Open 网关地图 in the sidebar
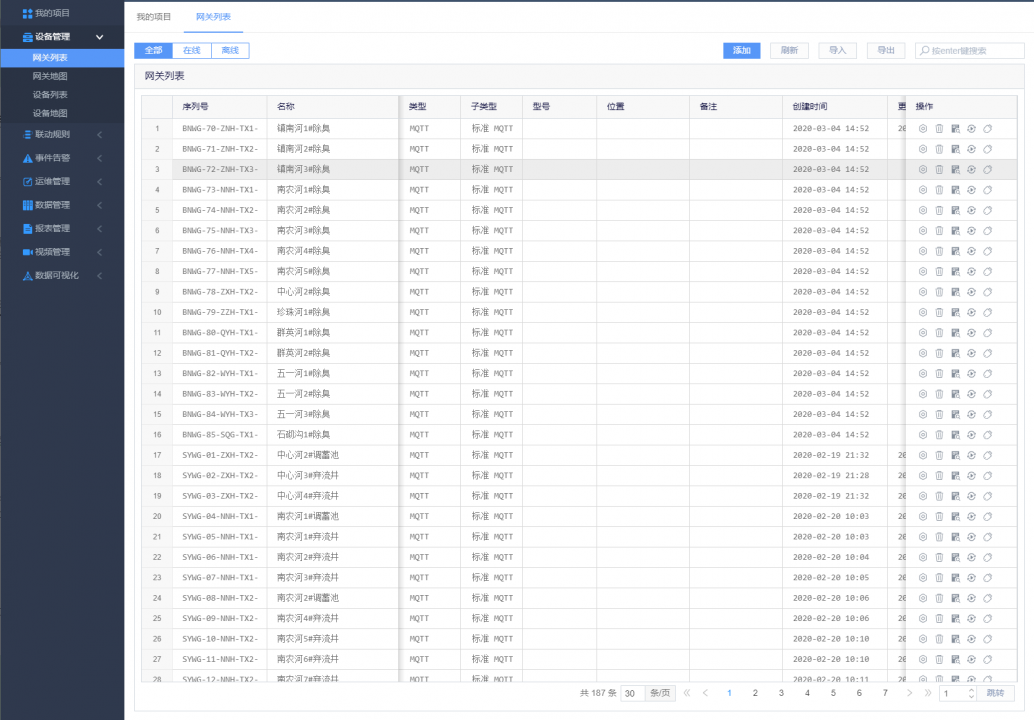The image size is (1034, 720). (x=50, y=76)
